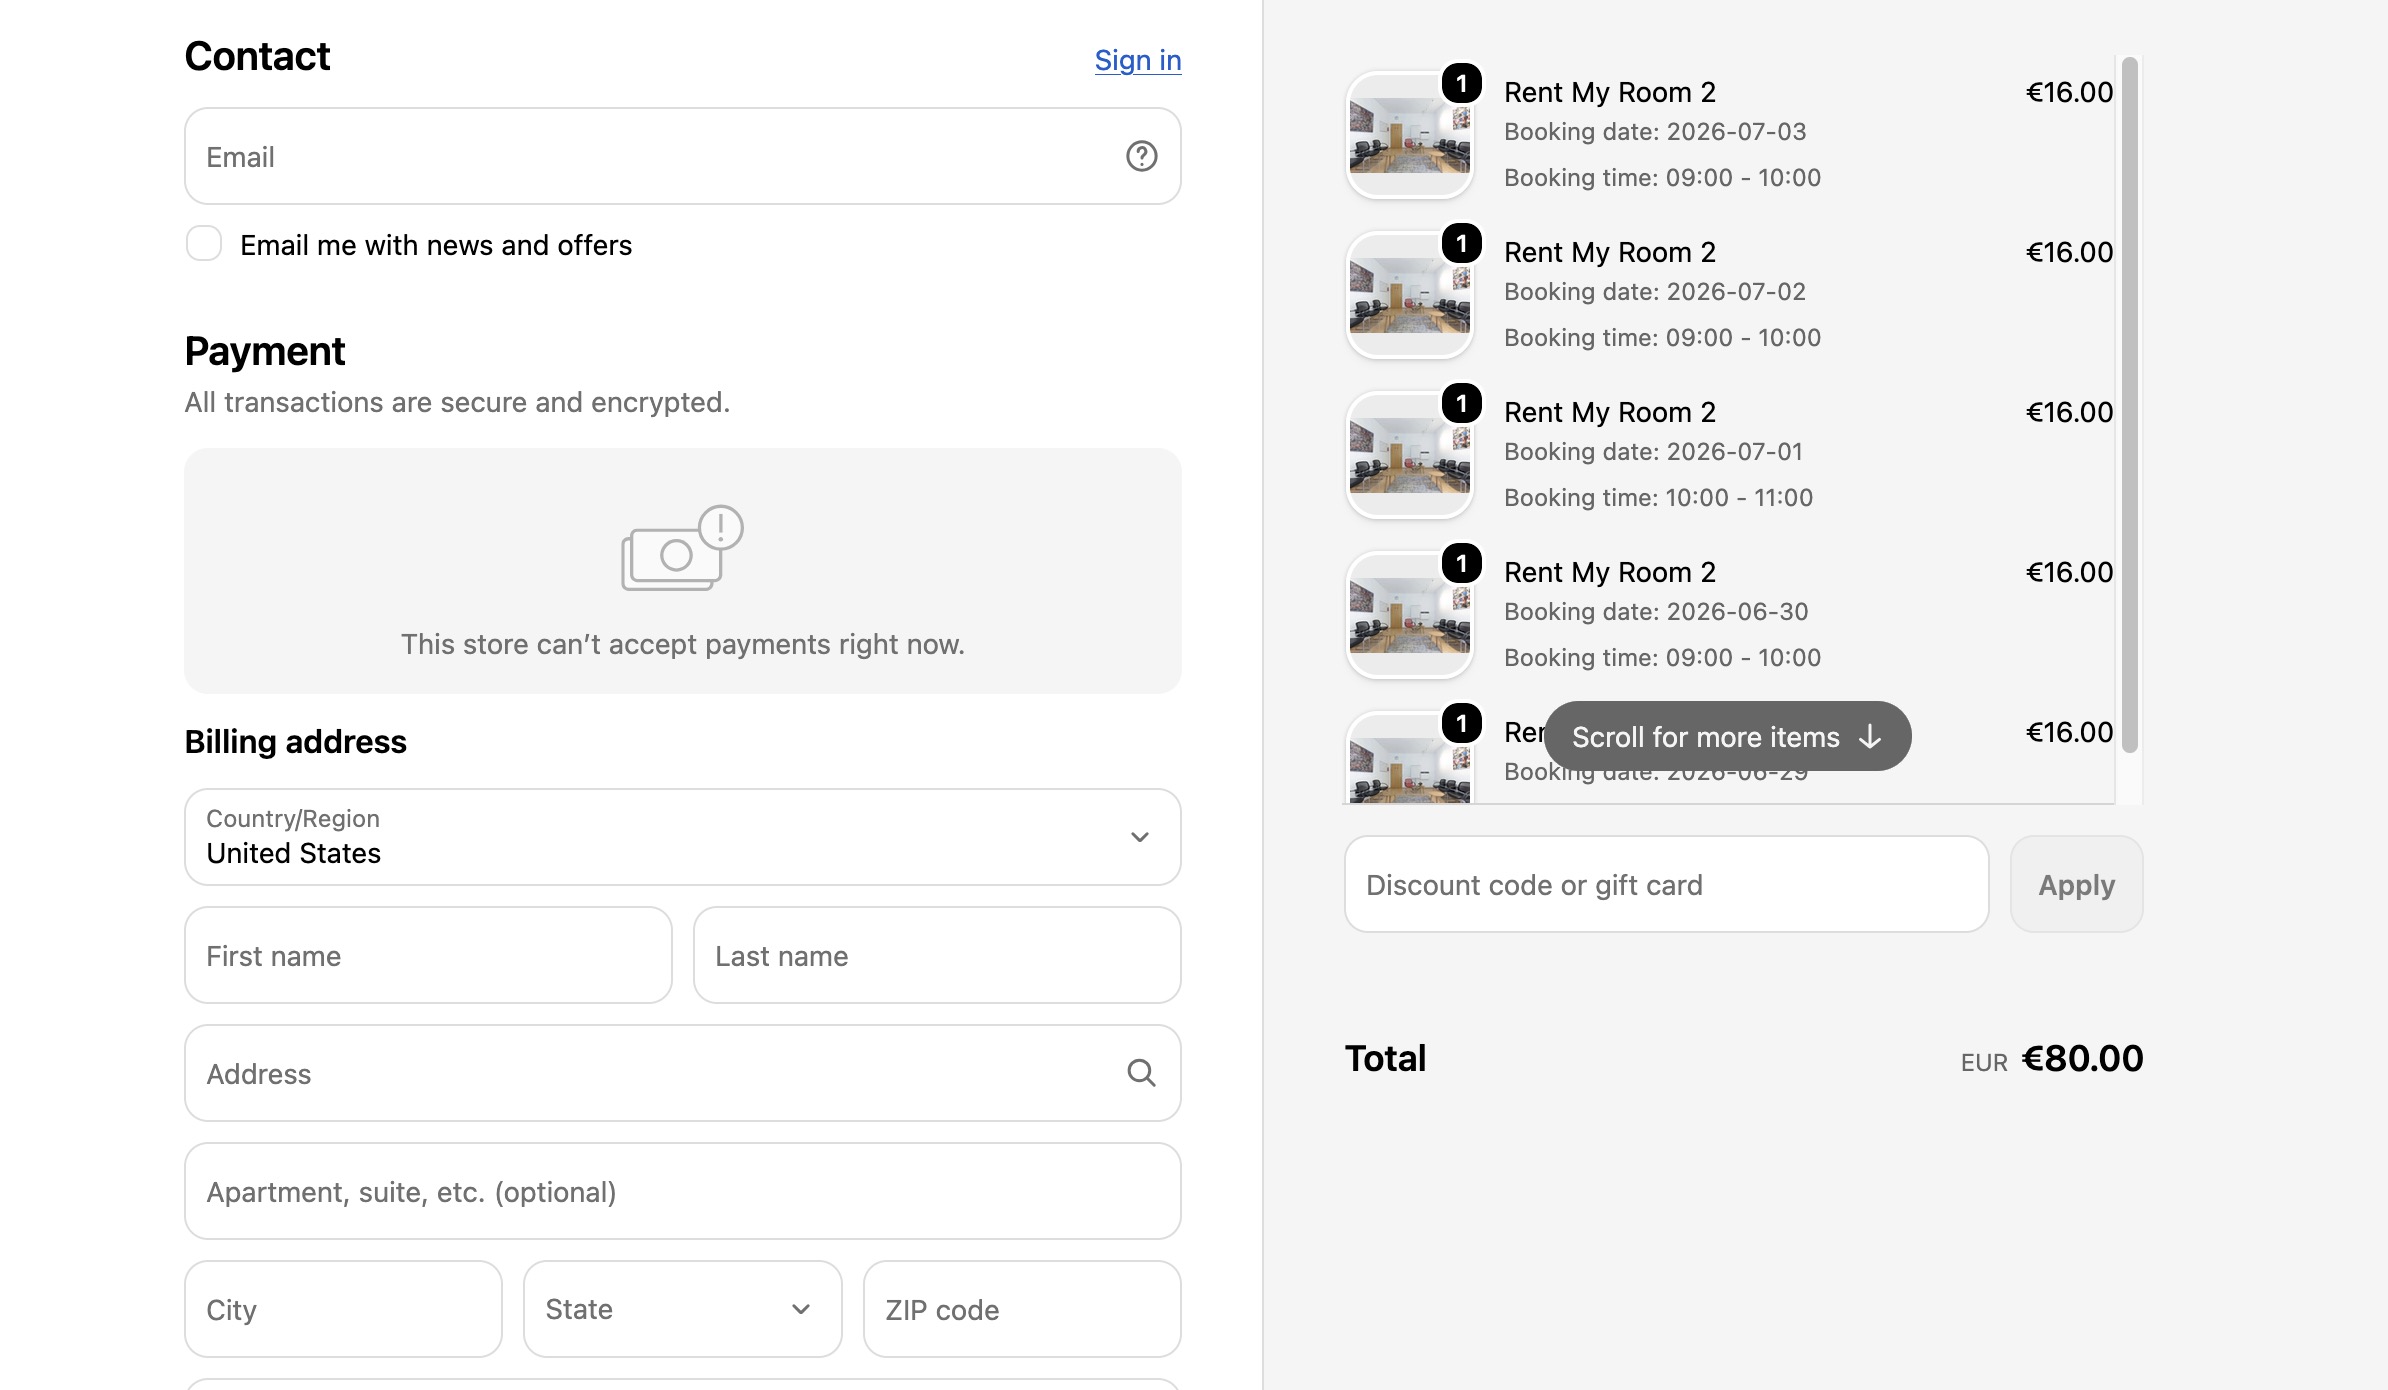Click room thumbnail for 2026-06-30 booking

pos(1409,615)
